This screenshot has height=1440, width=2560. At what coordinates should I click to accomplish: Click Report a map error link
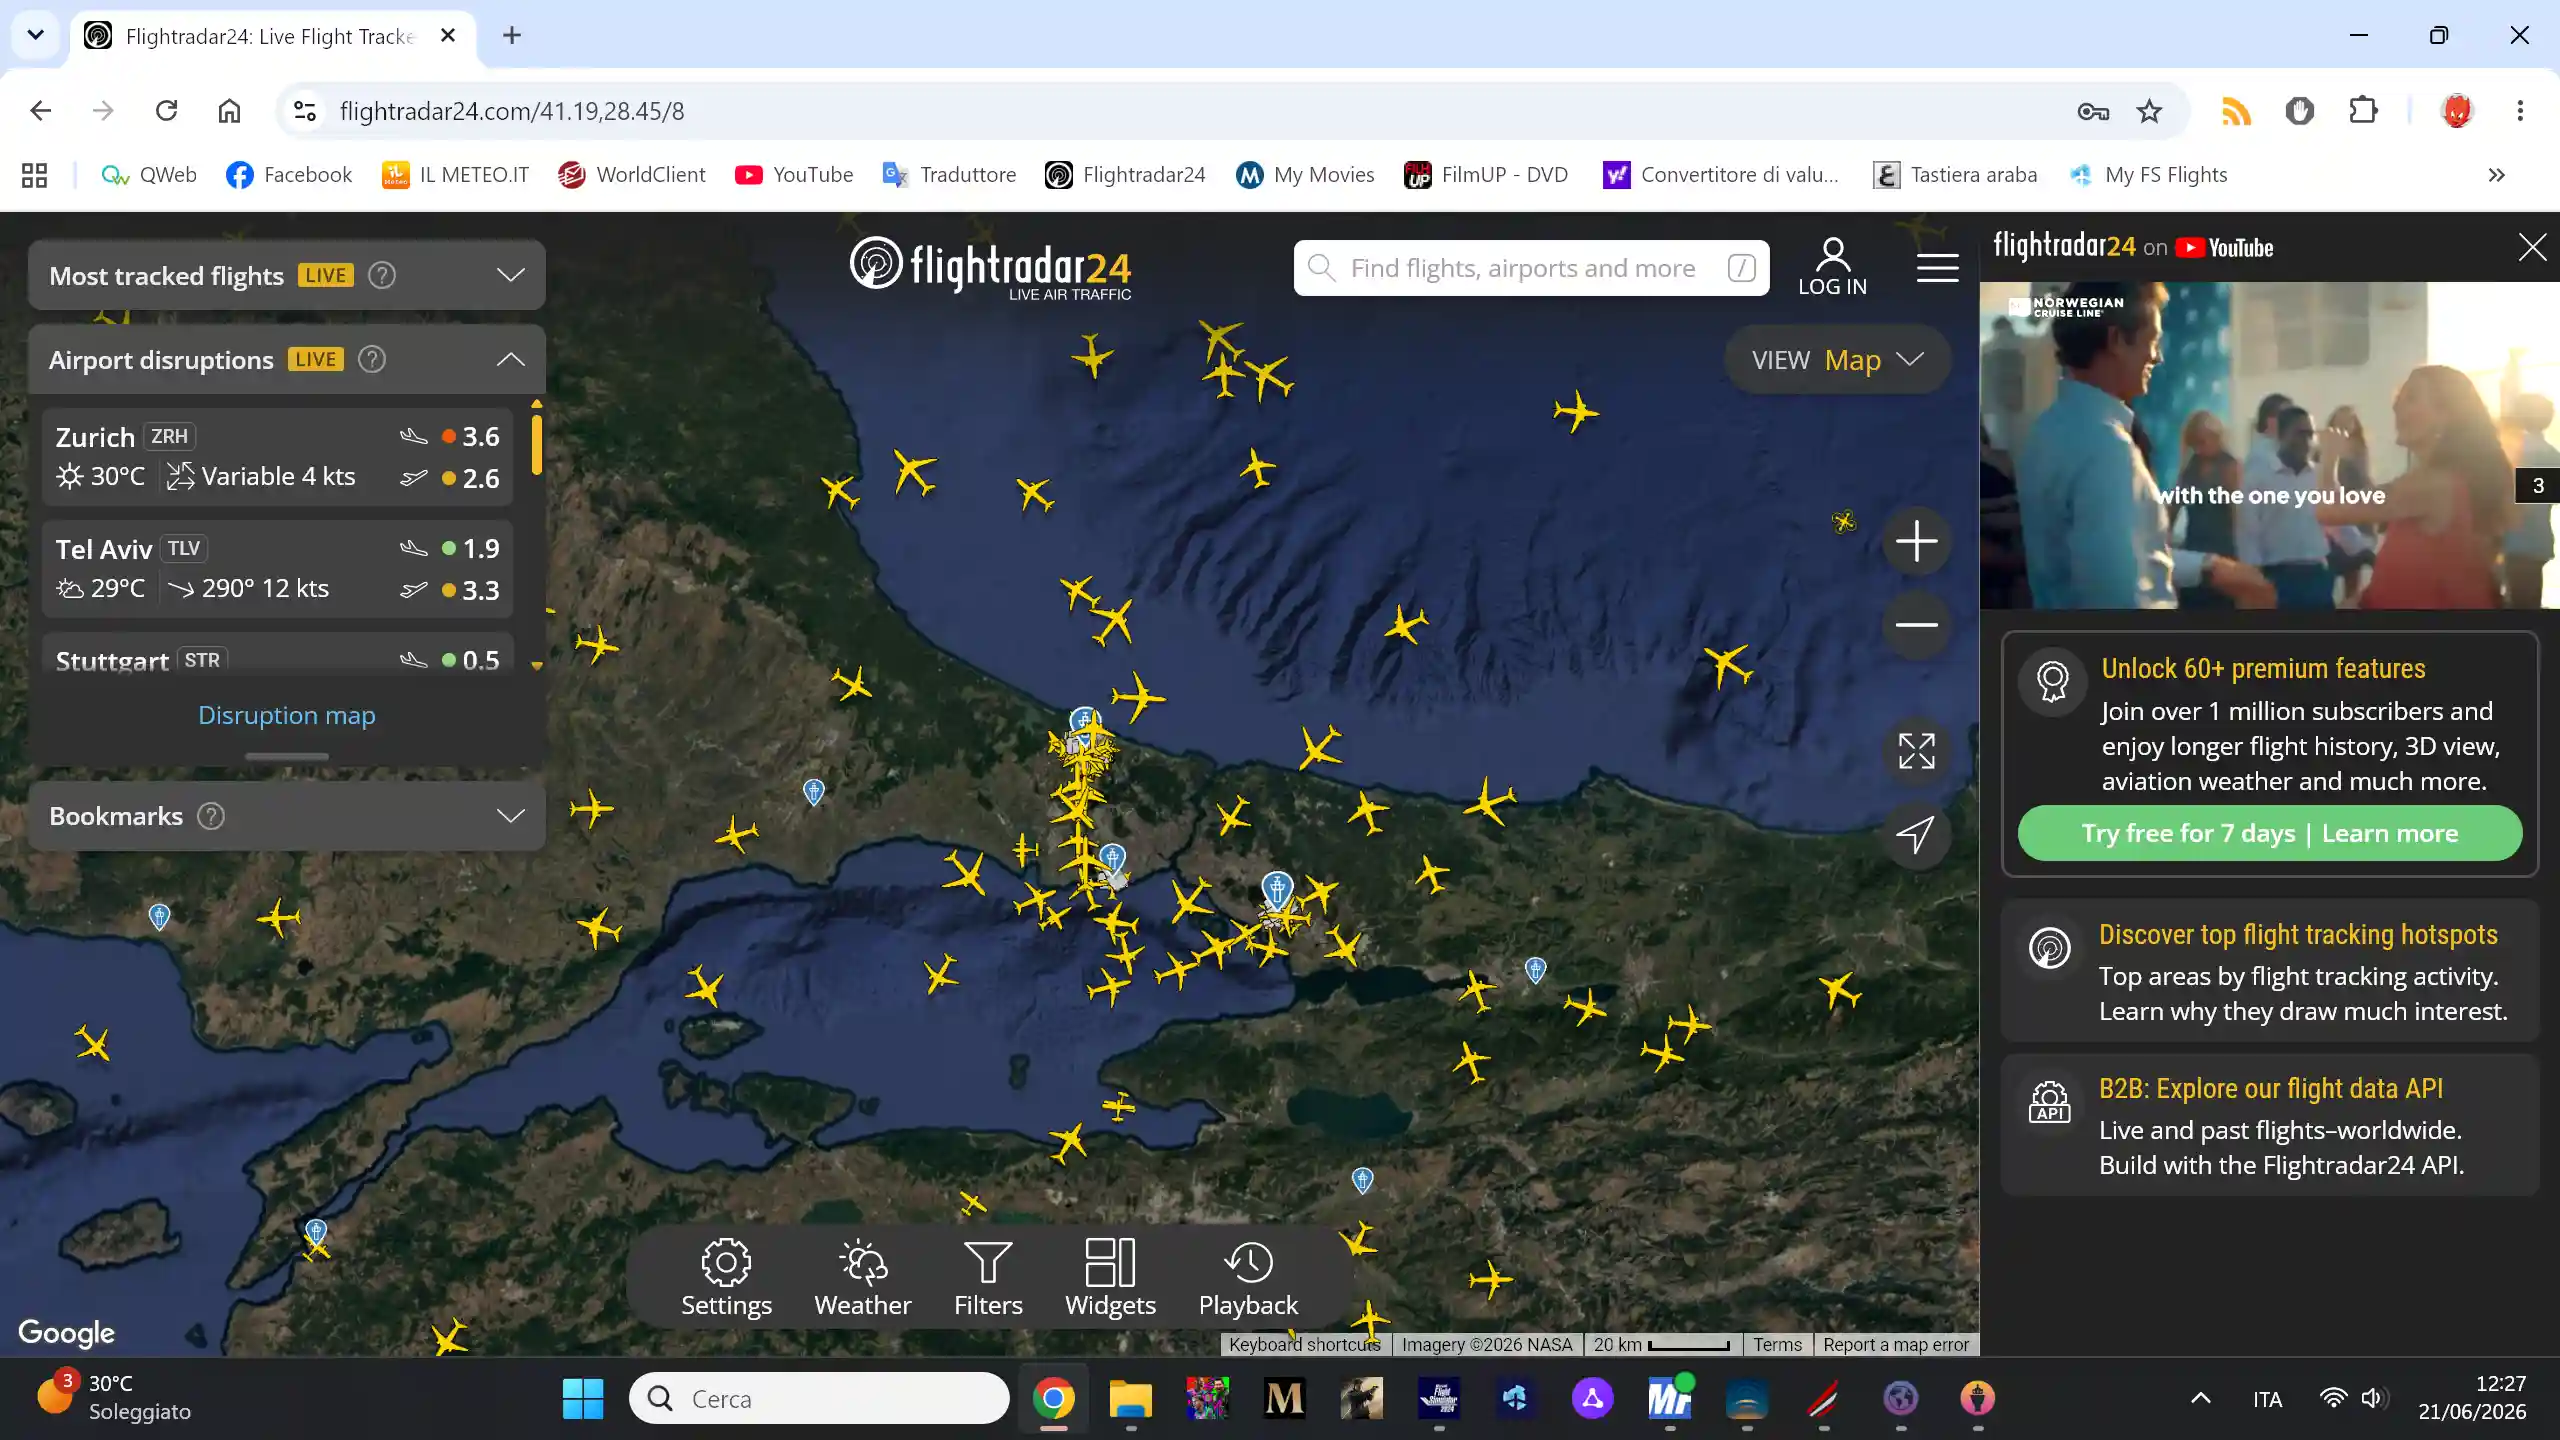click(1895, 1345)
